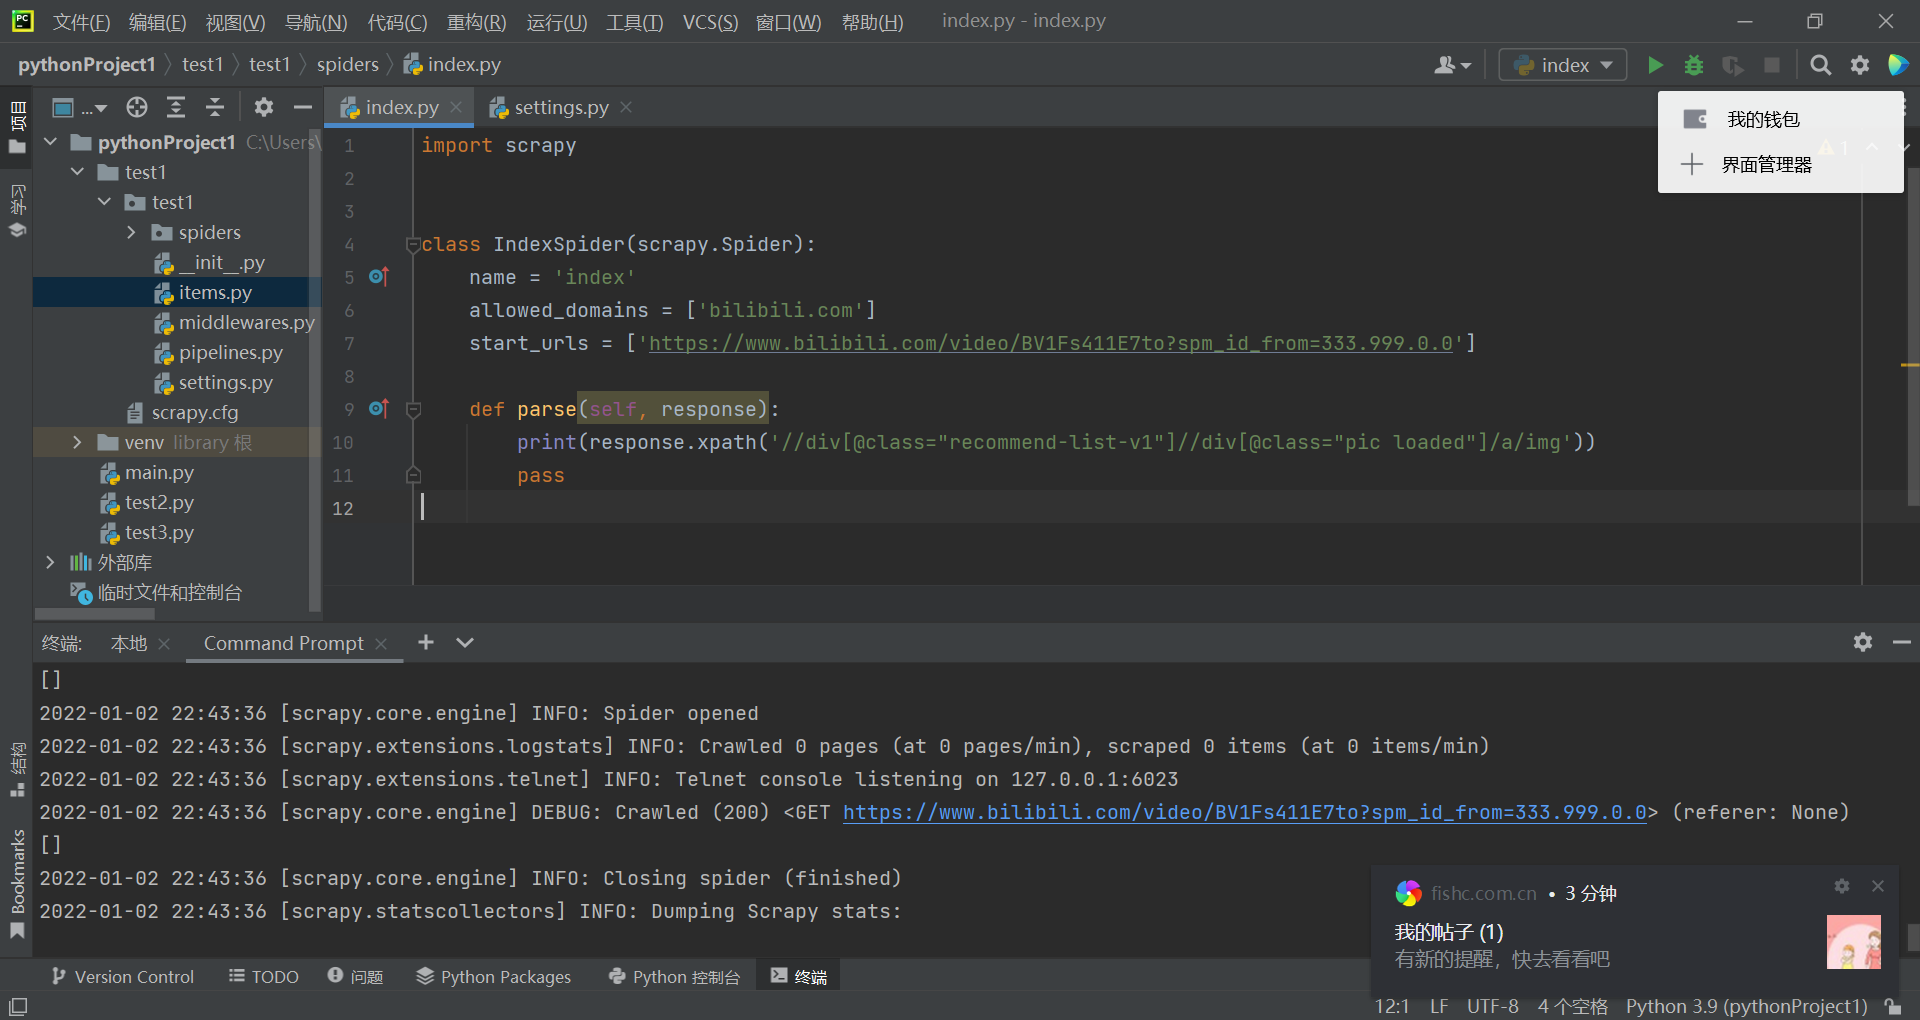Open the Python 控制台 tool window

coord(675,976)
